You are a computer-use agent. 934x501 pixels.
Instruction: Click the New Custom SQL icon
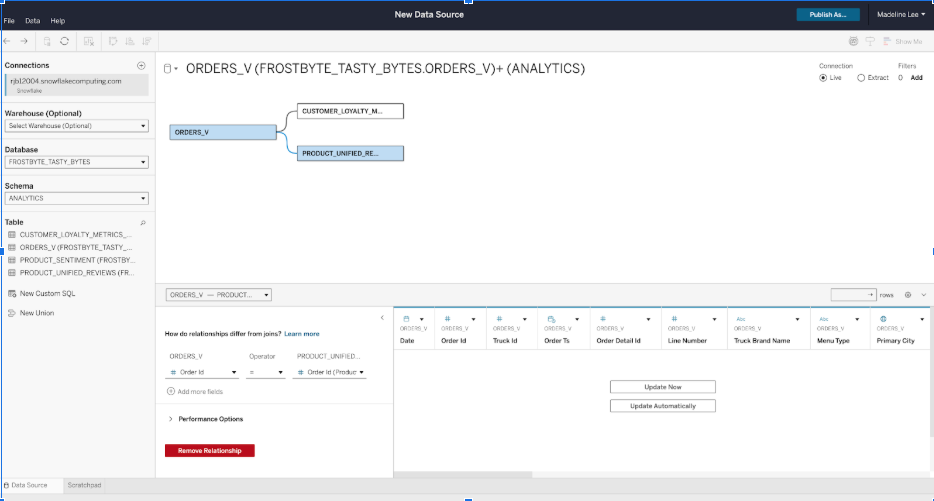pyautogui.click(x=11, y=294)
